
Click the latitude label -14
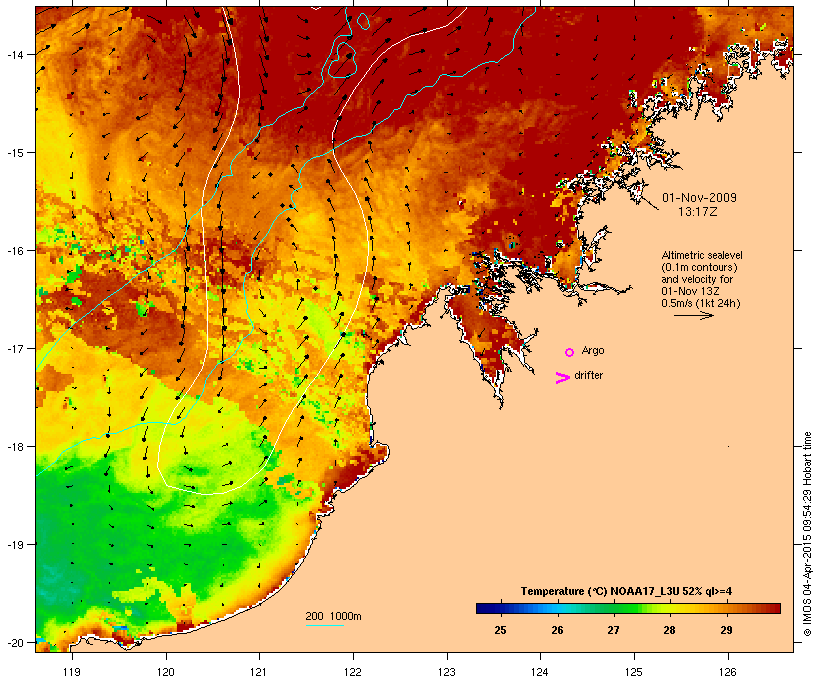coord(15,54)
